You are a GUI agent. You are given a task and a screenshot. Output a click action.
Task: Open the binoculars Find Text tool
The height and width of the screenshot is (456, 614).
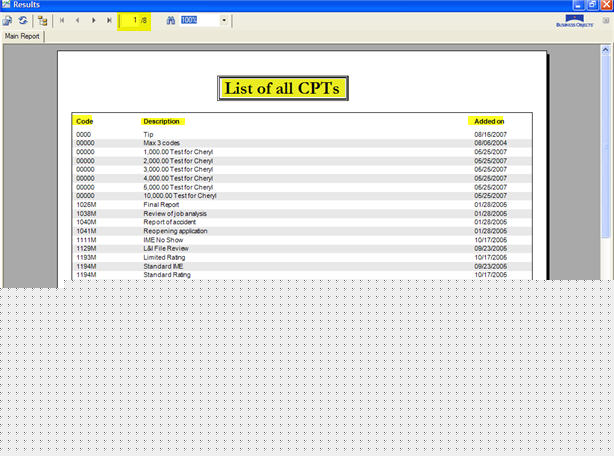[x=171, y=20]
